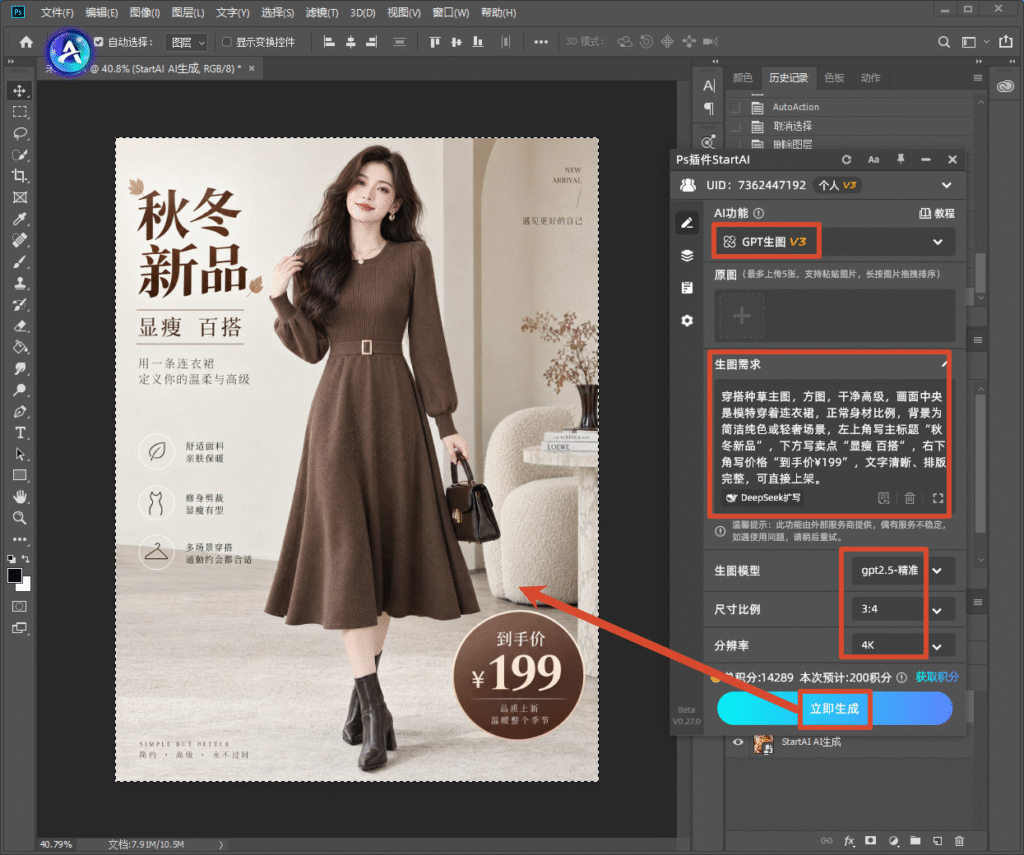Click the Home icon in options bar
The height and width of the screenshot is (855, 1024).
pos(26,42)
